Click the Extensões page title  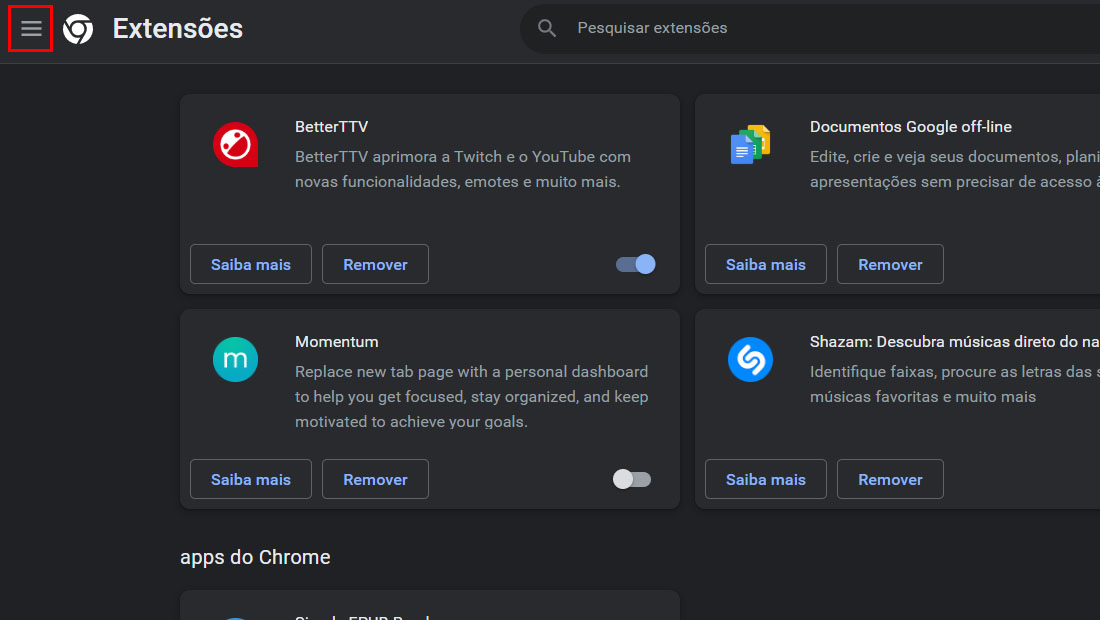(177, 29)
